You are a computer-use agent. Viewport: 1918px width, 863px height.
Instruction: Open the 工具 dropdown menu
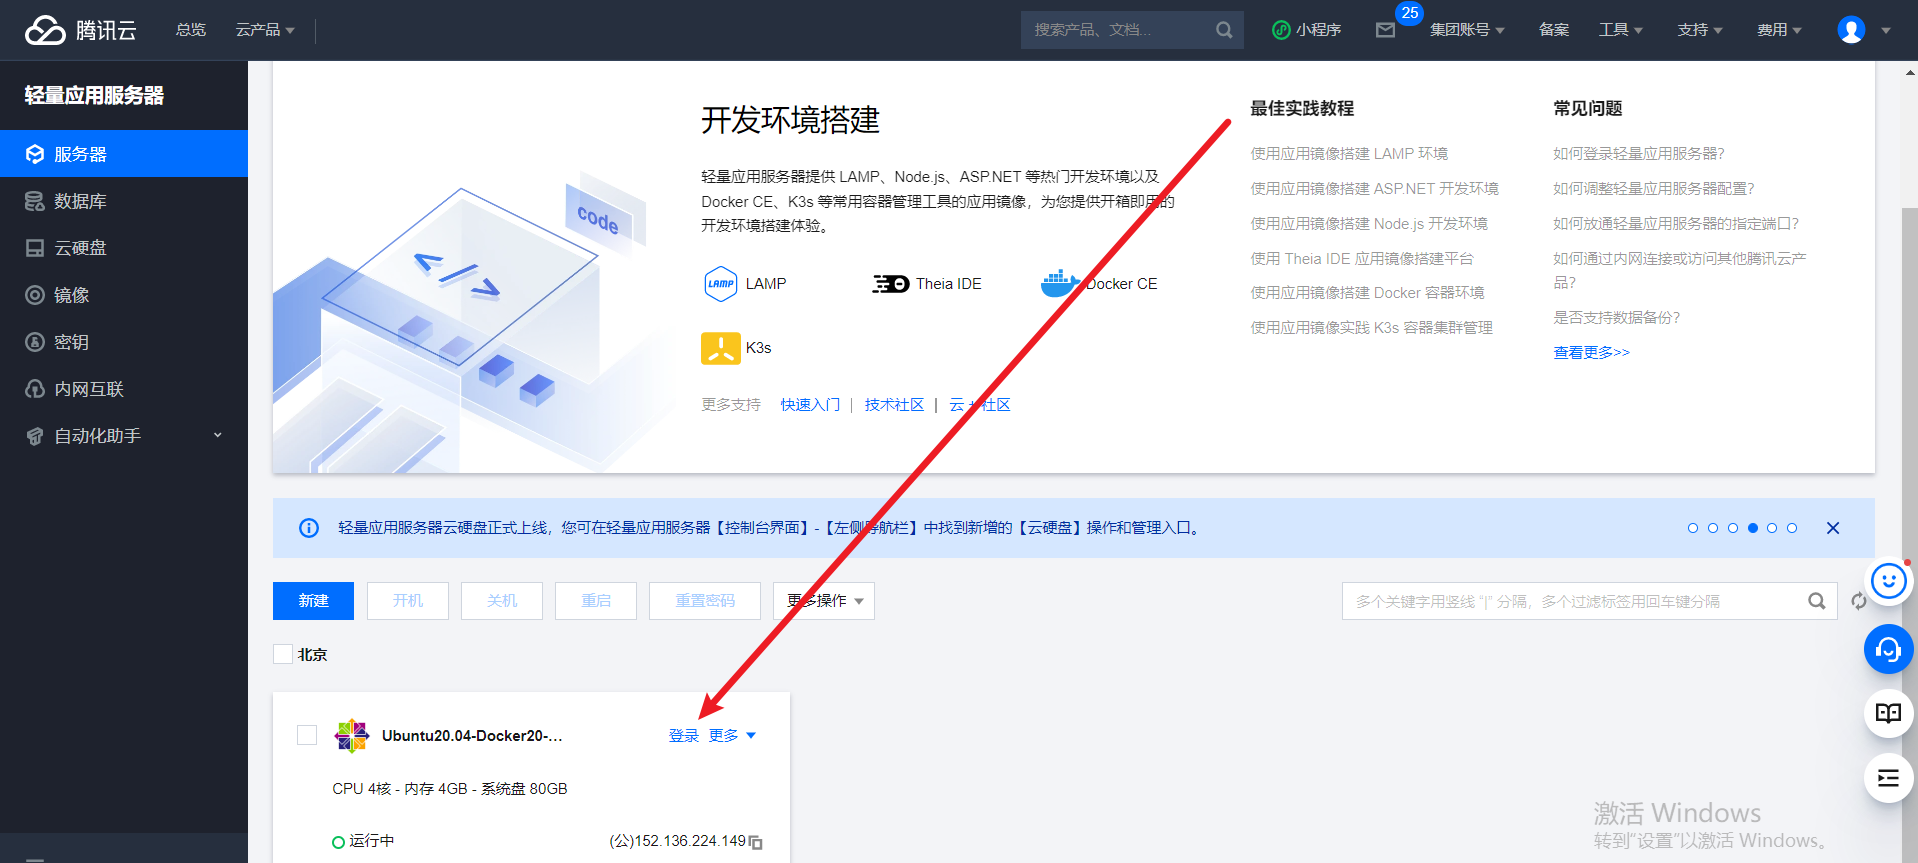point(1621,30)
